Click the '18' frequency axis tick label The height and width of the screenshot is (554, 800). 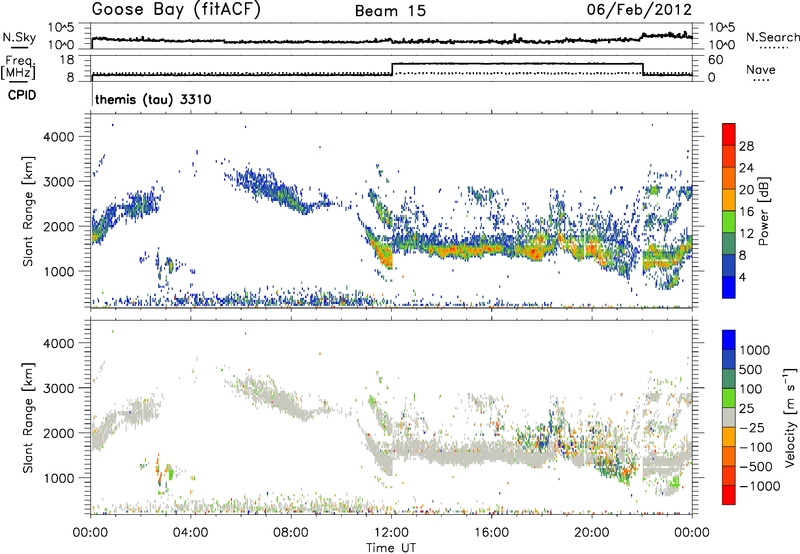click(x=66, y=60)
